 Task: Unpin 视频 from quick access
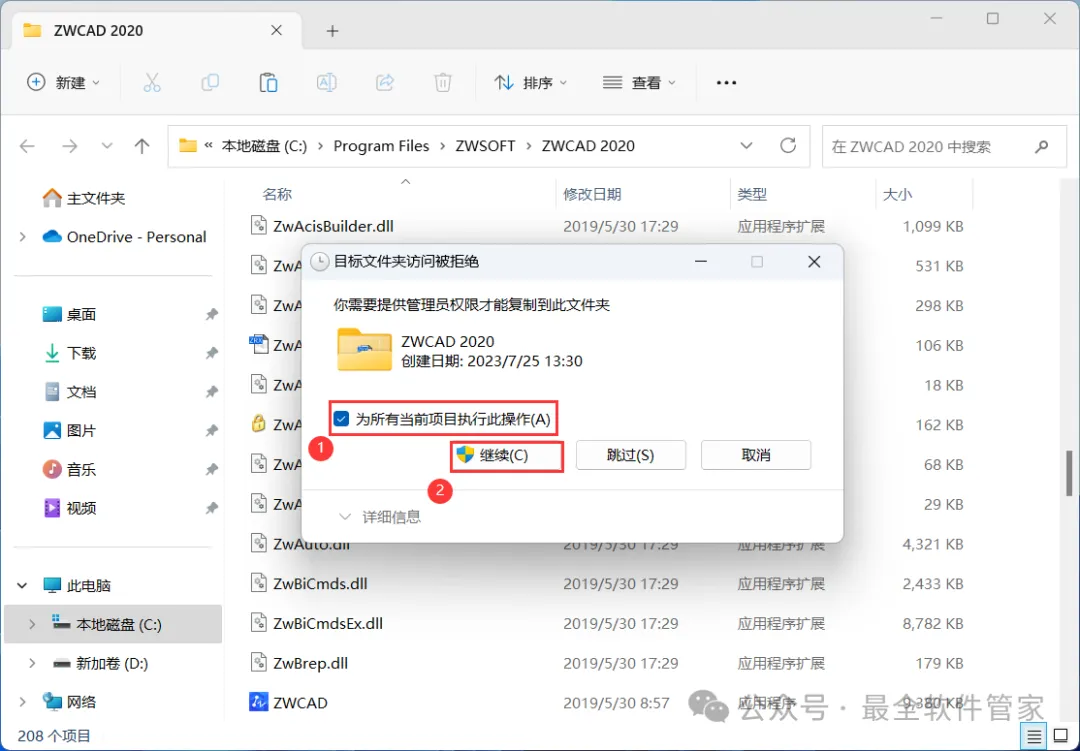(211, 508)
